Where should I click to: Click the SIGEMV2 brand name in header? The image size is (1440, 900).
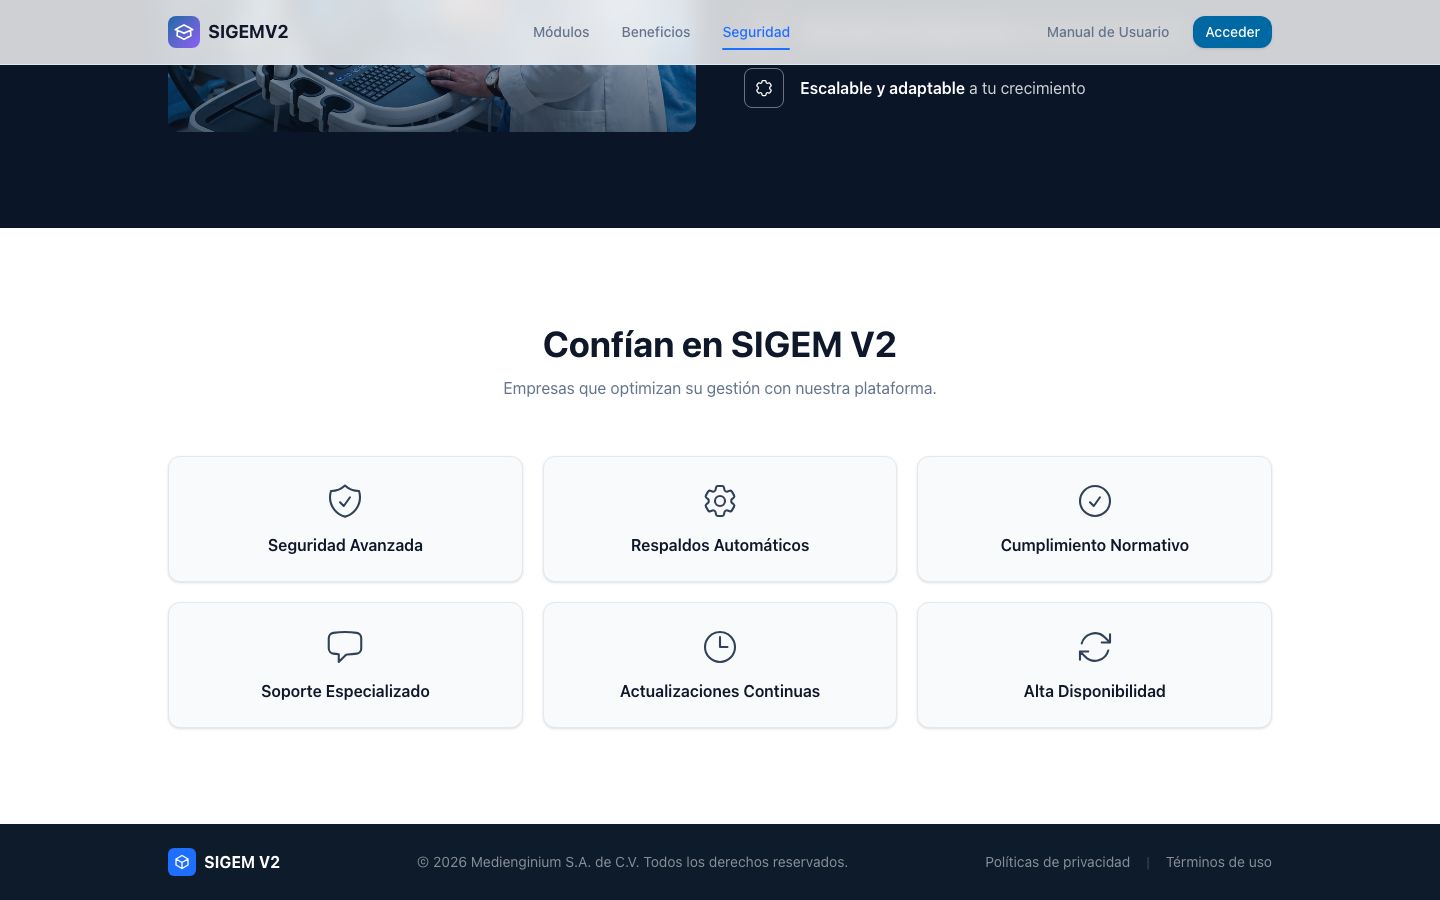point(248,32)
